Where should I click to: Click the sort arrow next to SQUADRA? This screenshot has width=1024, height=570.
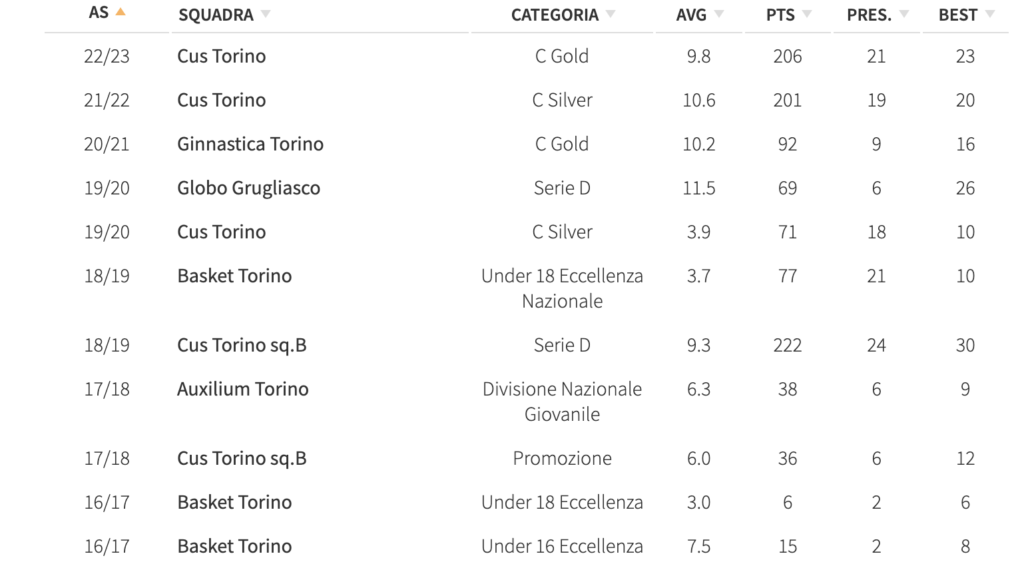(x=265, y=14)
